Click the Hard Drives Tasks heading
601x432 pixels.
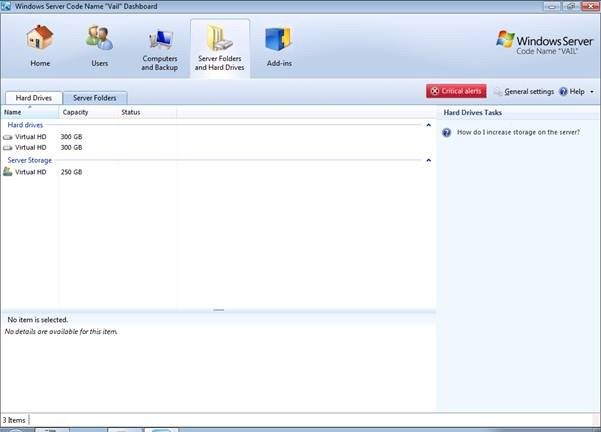473,113
